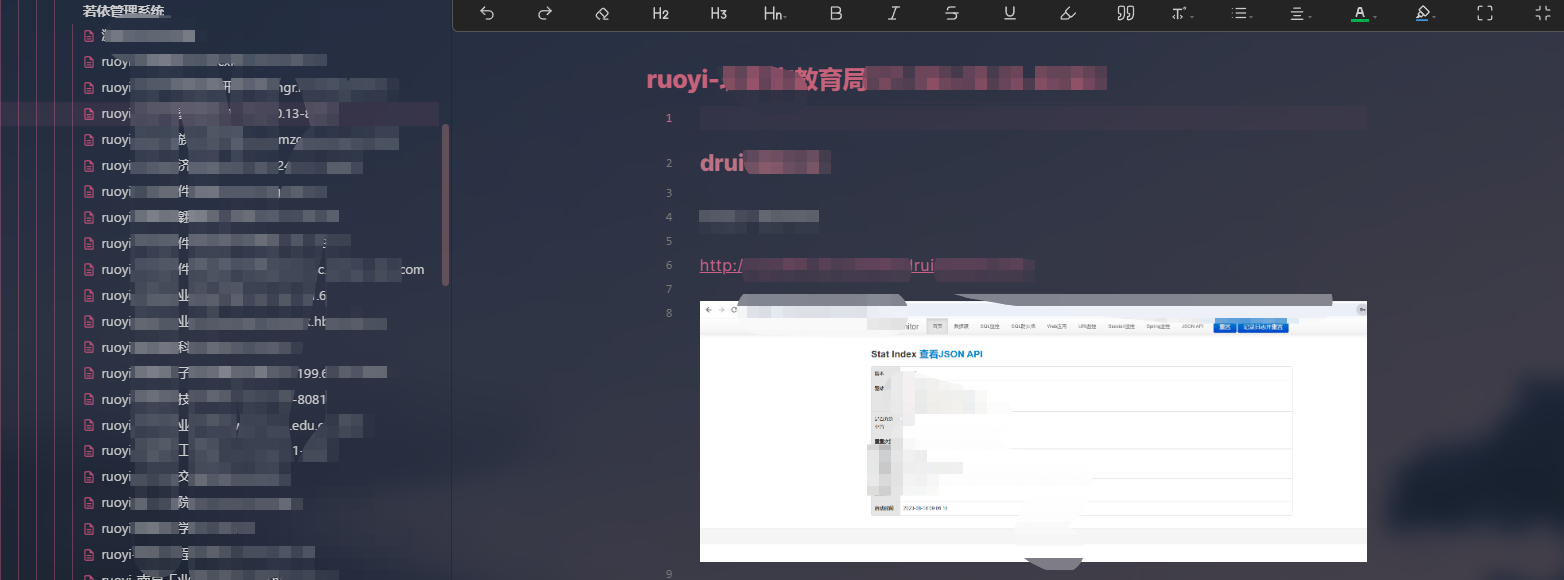Collapse the editor with the shrink icon

(x=1542, y=13)
